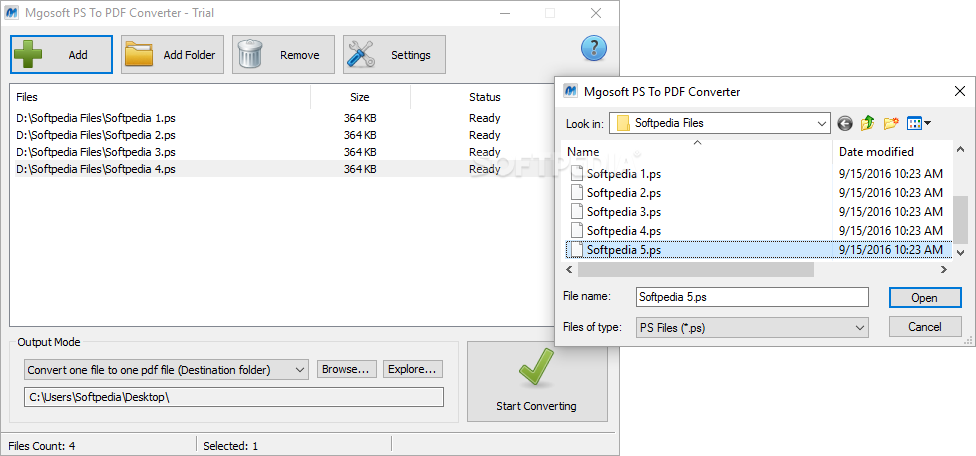The image size is (976, 456).
Task: Open the Output Mode combo box
Action: click(x=166, y=370)
